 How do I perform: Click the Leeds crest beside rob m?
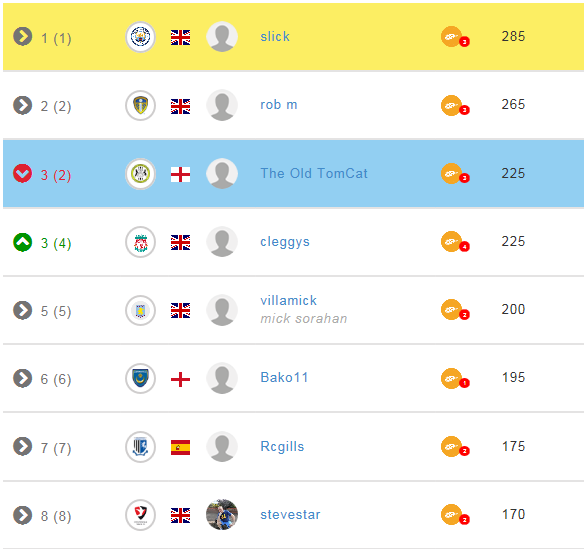(x=140, y=105)
